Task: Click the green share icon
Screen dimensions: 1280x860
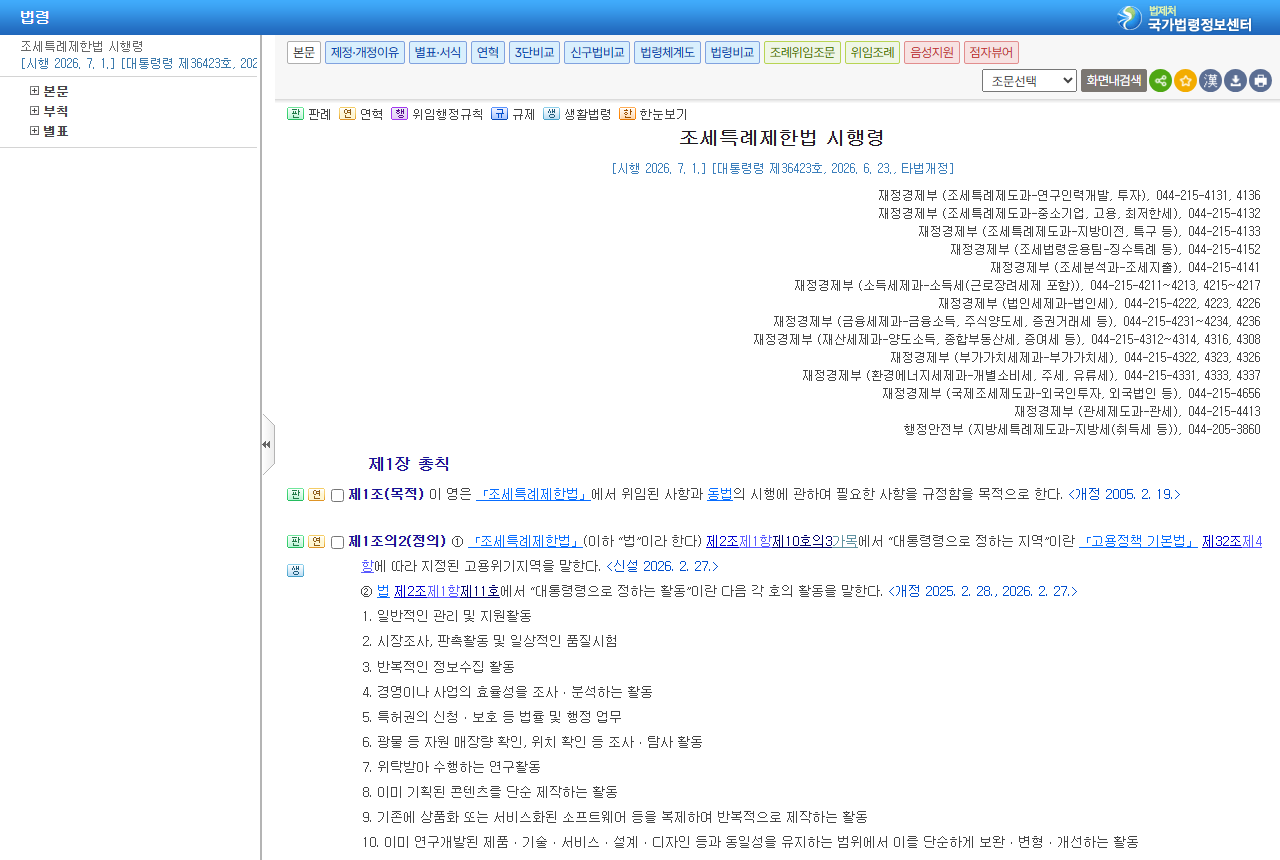Action: click(1160, 81)
